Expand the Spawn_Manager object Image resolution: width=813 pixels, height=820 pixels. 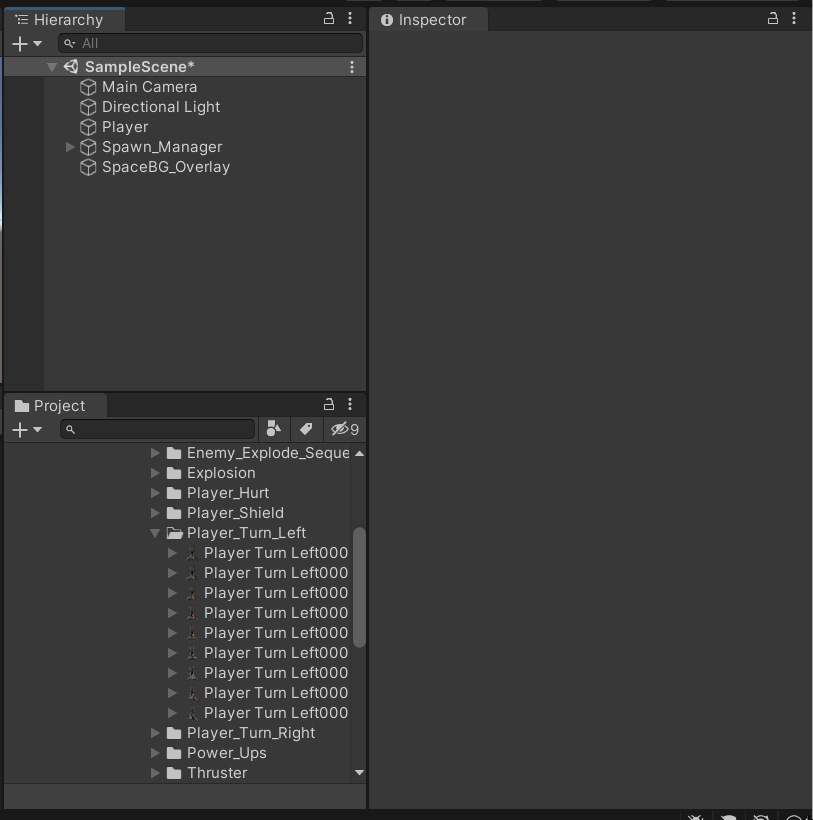(x=70, y=147)
